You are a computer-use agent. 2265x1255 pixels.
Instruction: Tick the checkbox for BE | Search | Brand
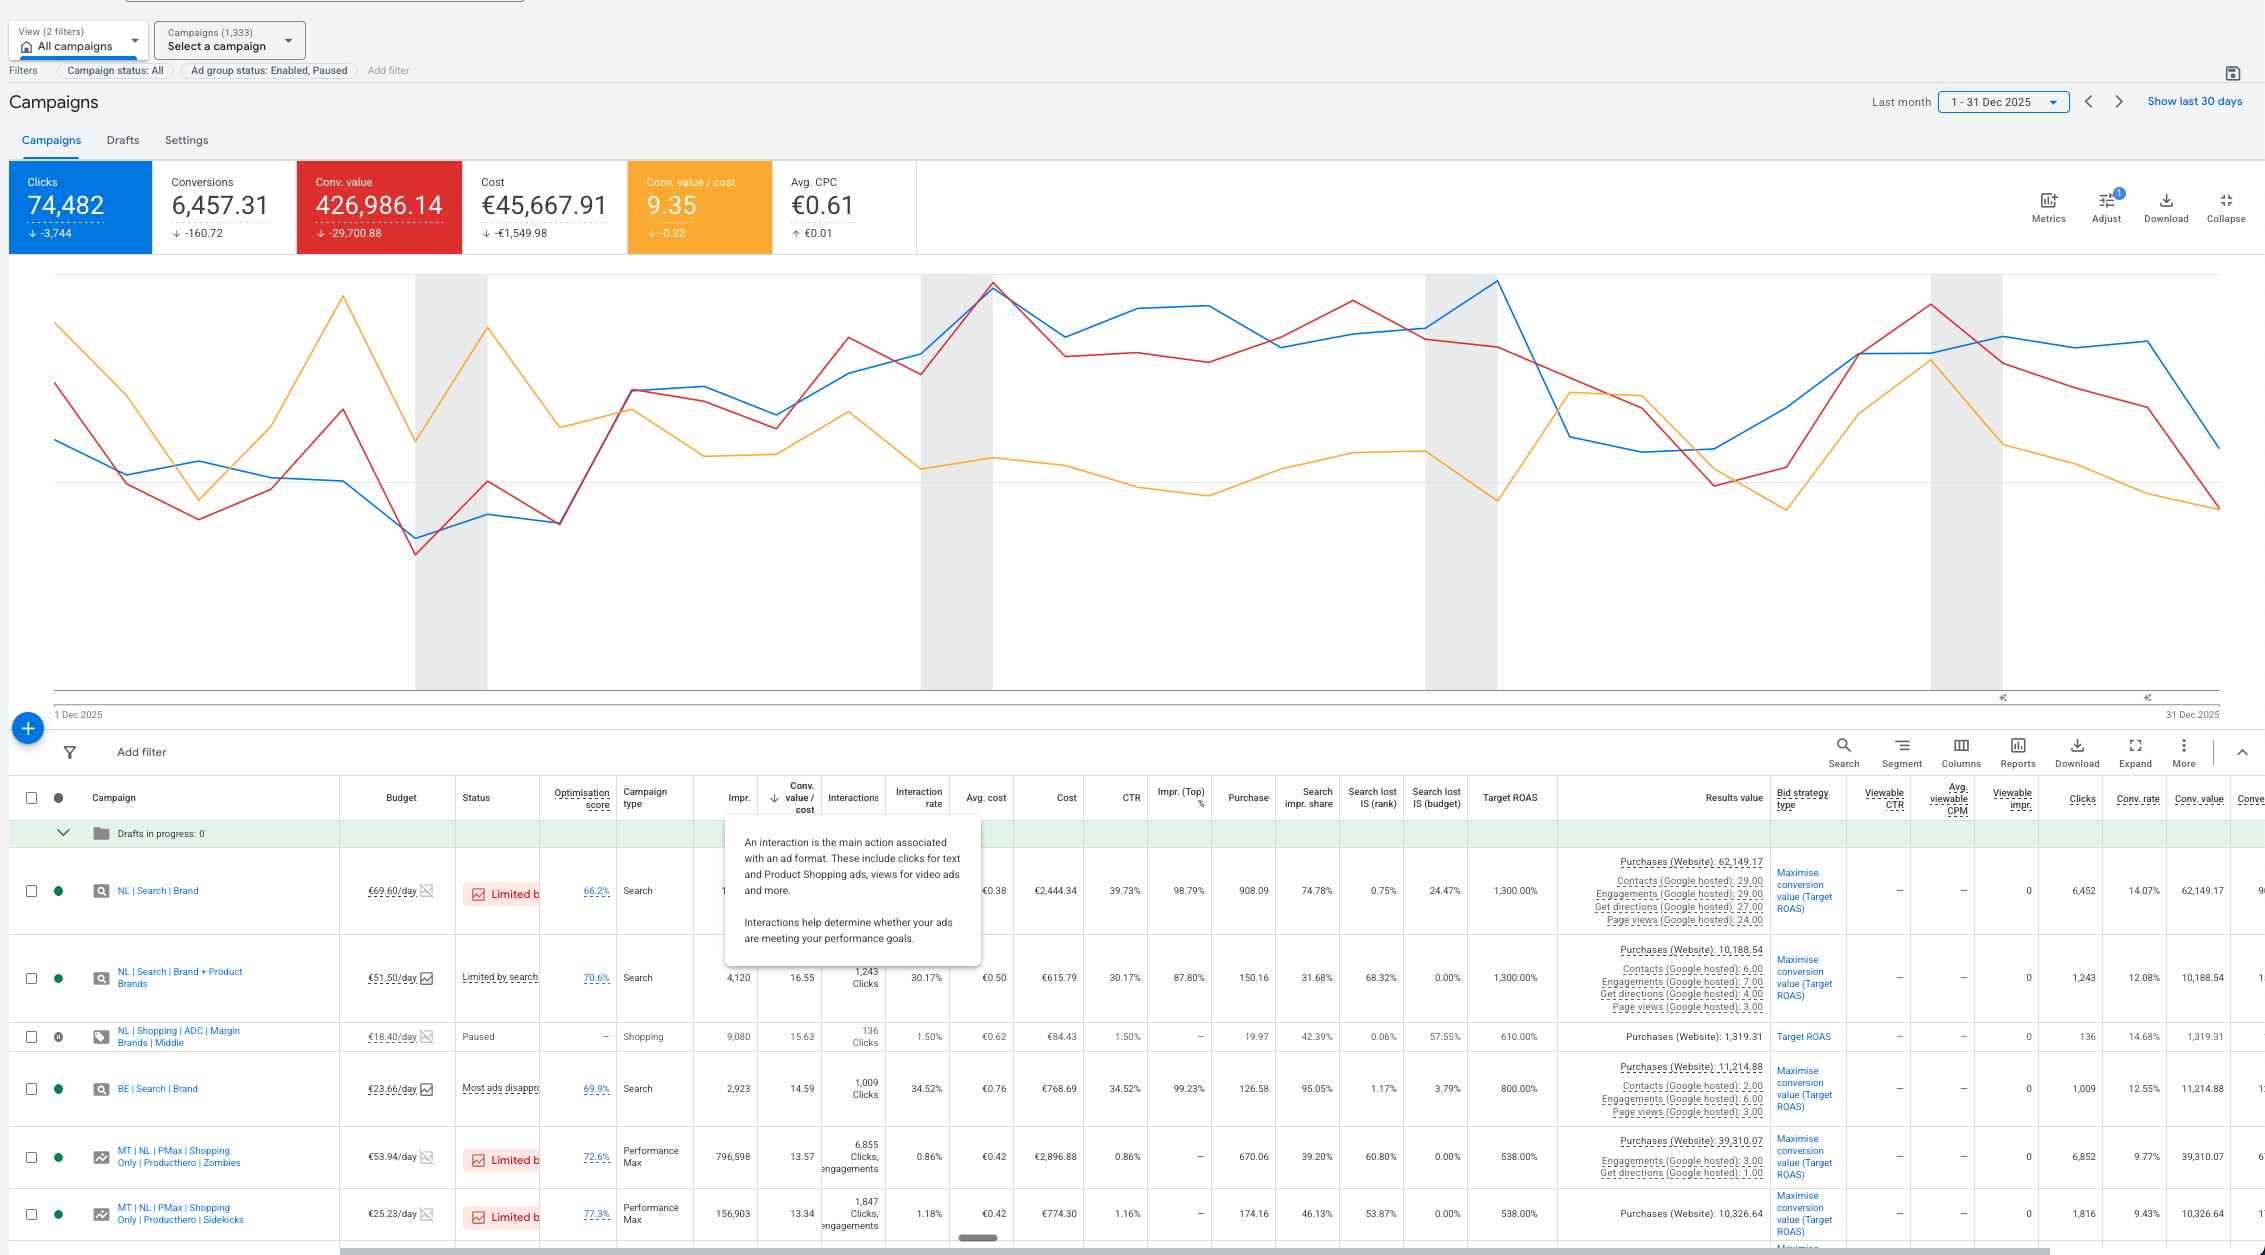31,1089
